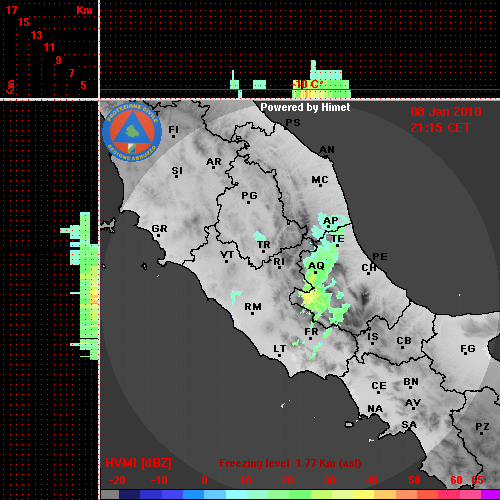Click the PS city label
This screenshot has height=500, width=500.
click(x=293, y=123)
